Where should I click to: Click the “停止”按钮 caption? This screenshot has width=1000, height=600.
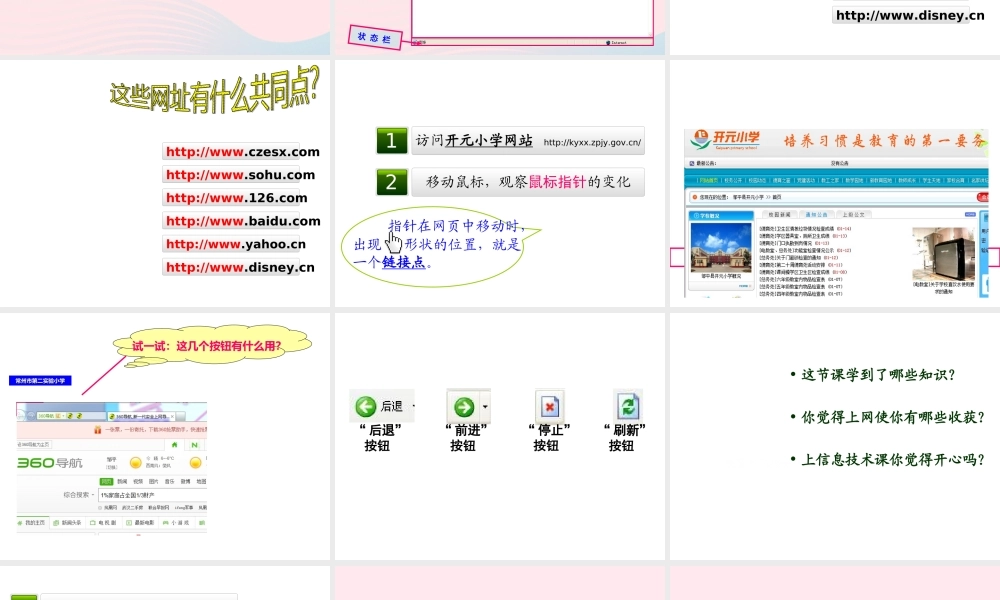point(549,438)
